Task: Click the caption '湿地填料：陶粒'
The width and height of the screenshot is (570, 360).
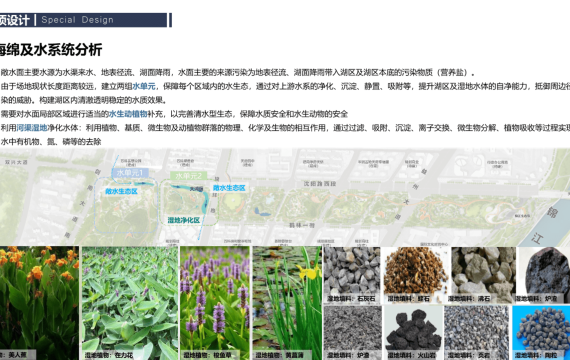Action: [x=536, y=355]
